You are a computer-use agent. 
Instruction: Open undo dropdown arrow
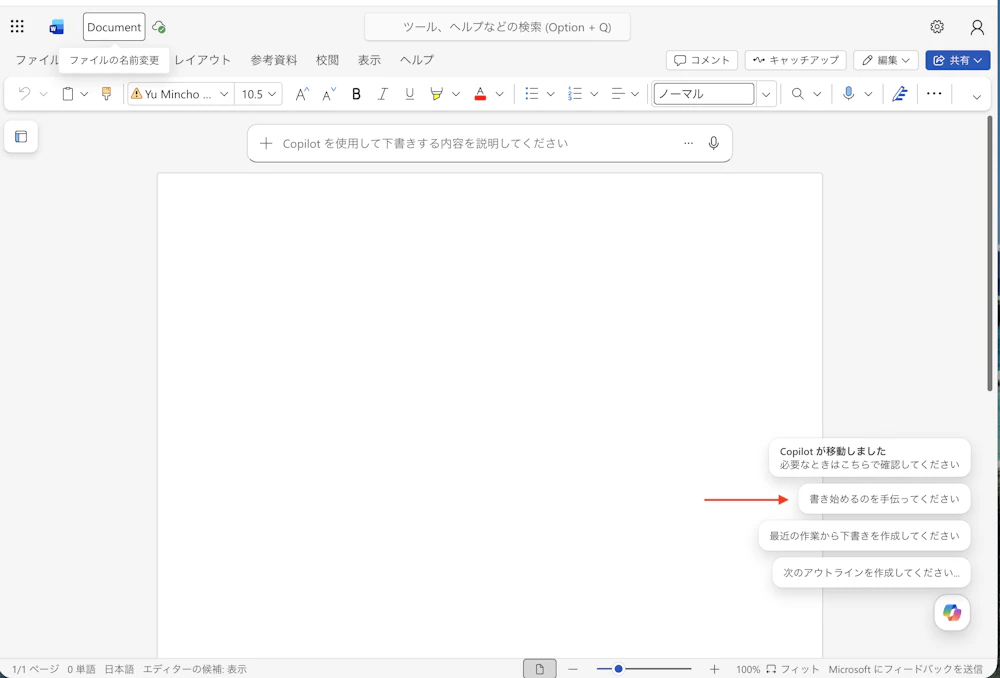click(43, 94)
